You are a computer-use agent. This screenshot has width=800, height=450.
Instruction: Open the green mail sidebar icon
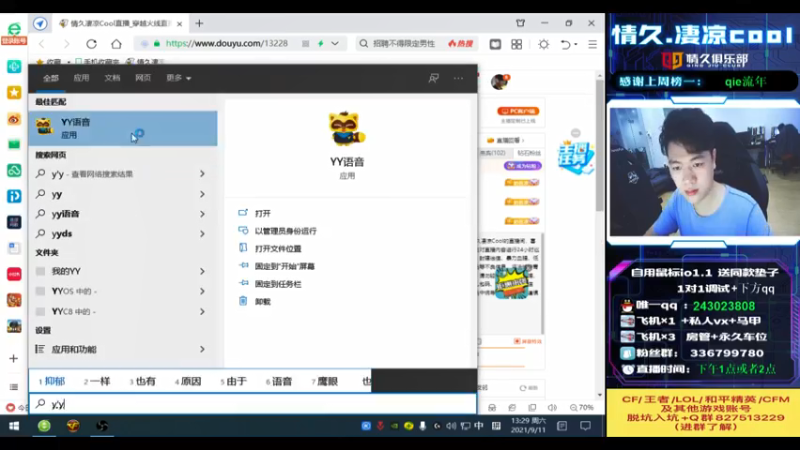click(14, 144)
